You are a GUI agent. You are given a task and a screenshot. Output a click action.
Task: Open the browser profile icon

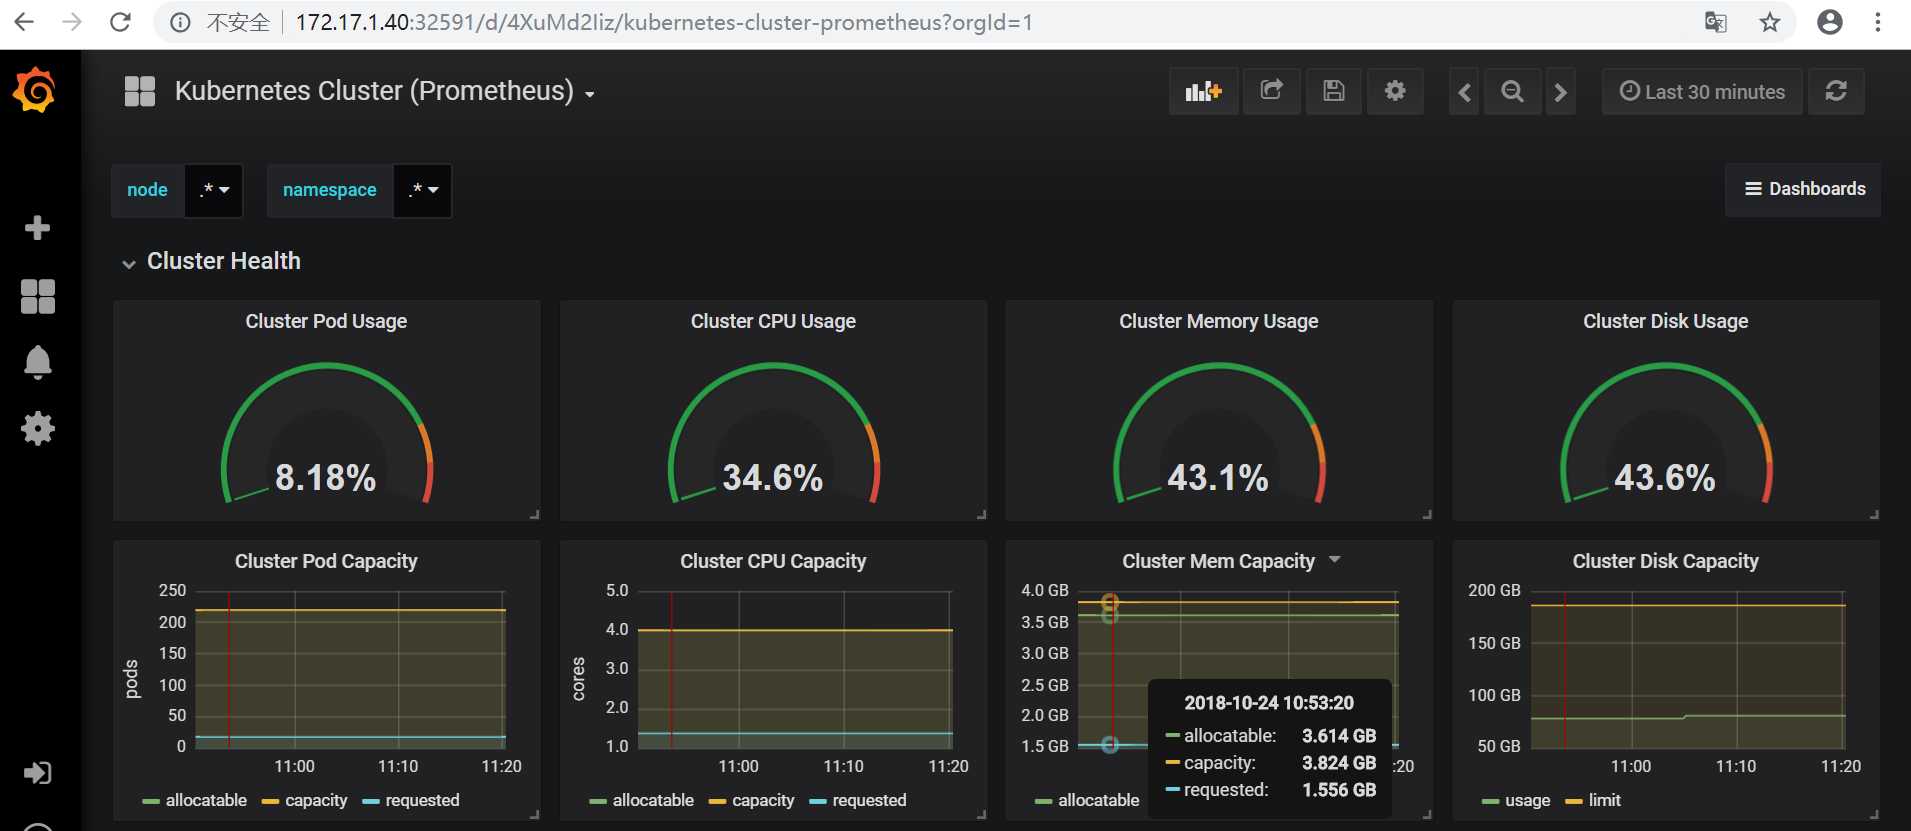[x=1830, y=22]
